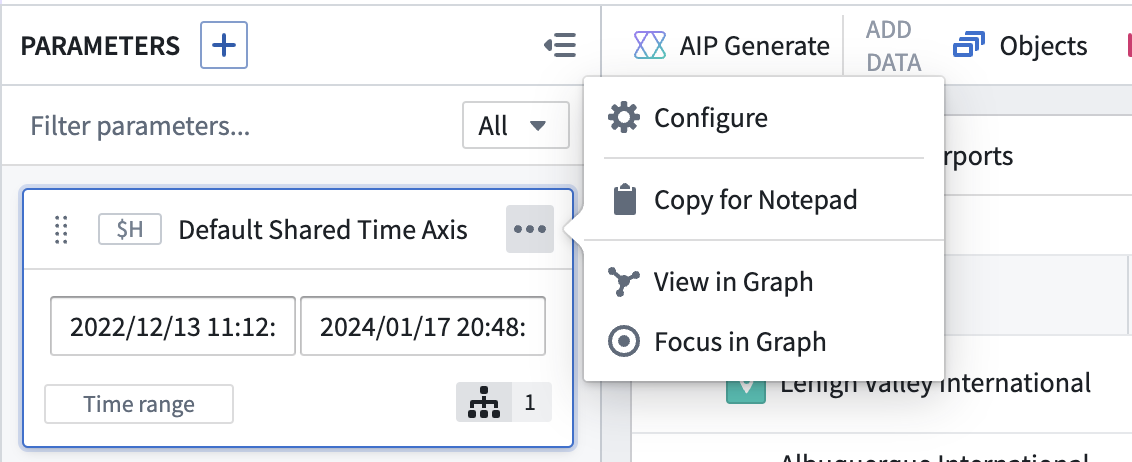Screen dimensions: 1132x462
Task: Open the Time range type selector
Action: (139, 404)
